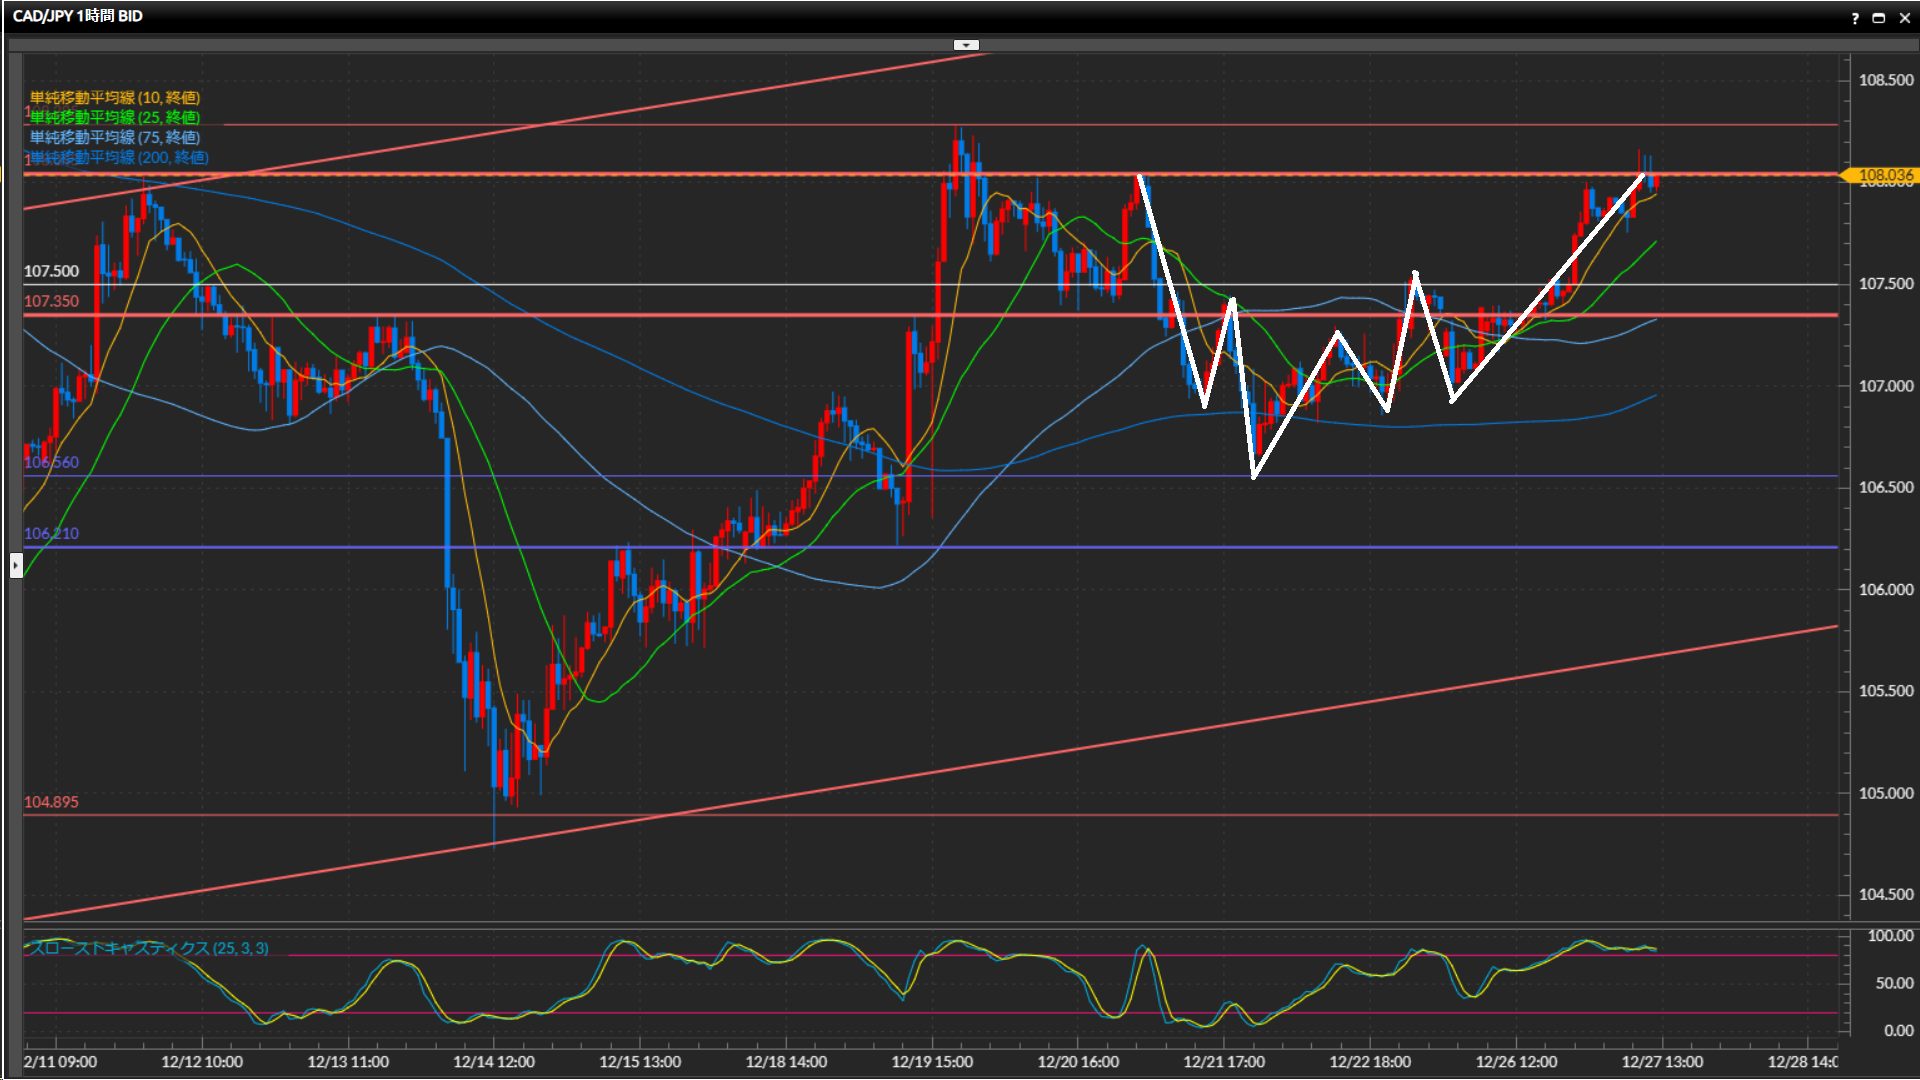Screen dimensions: 1920x1080
Task: Open the left side panel expander arrow
Action: [16, 566]
